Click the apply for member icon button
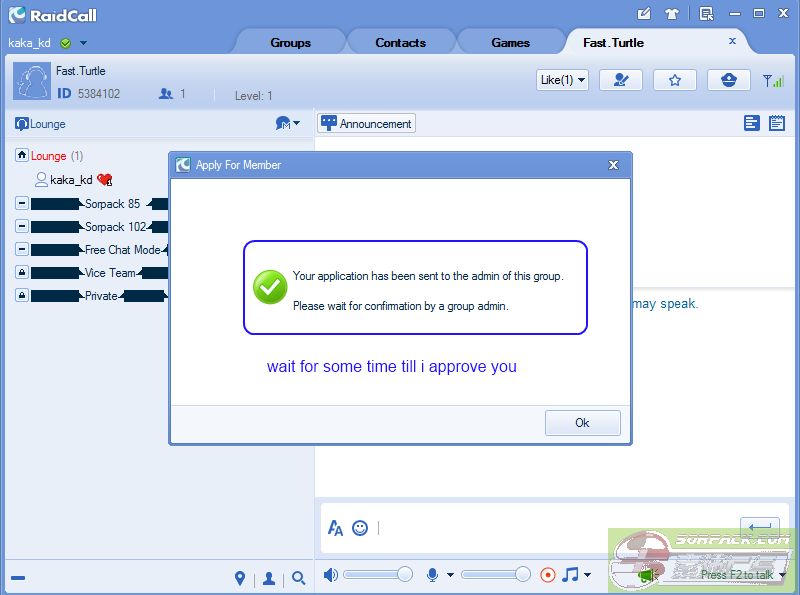Image resolution: width=800 pixels, height=595 pixels. pyautogui.click(x=620, y=80)
